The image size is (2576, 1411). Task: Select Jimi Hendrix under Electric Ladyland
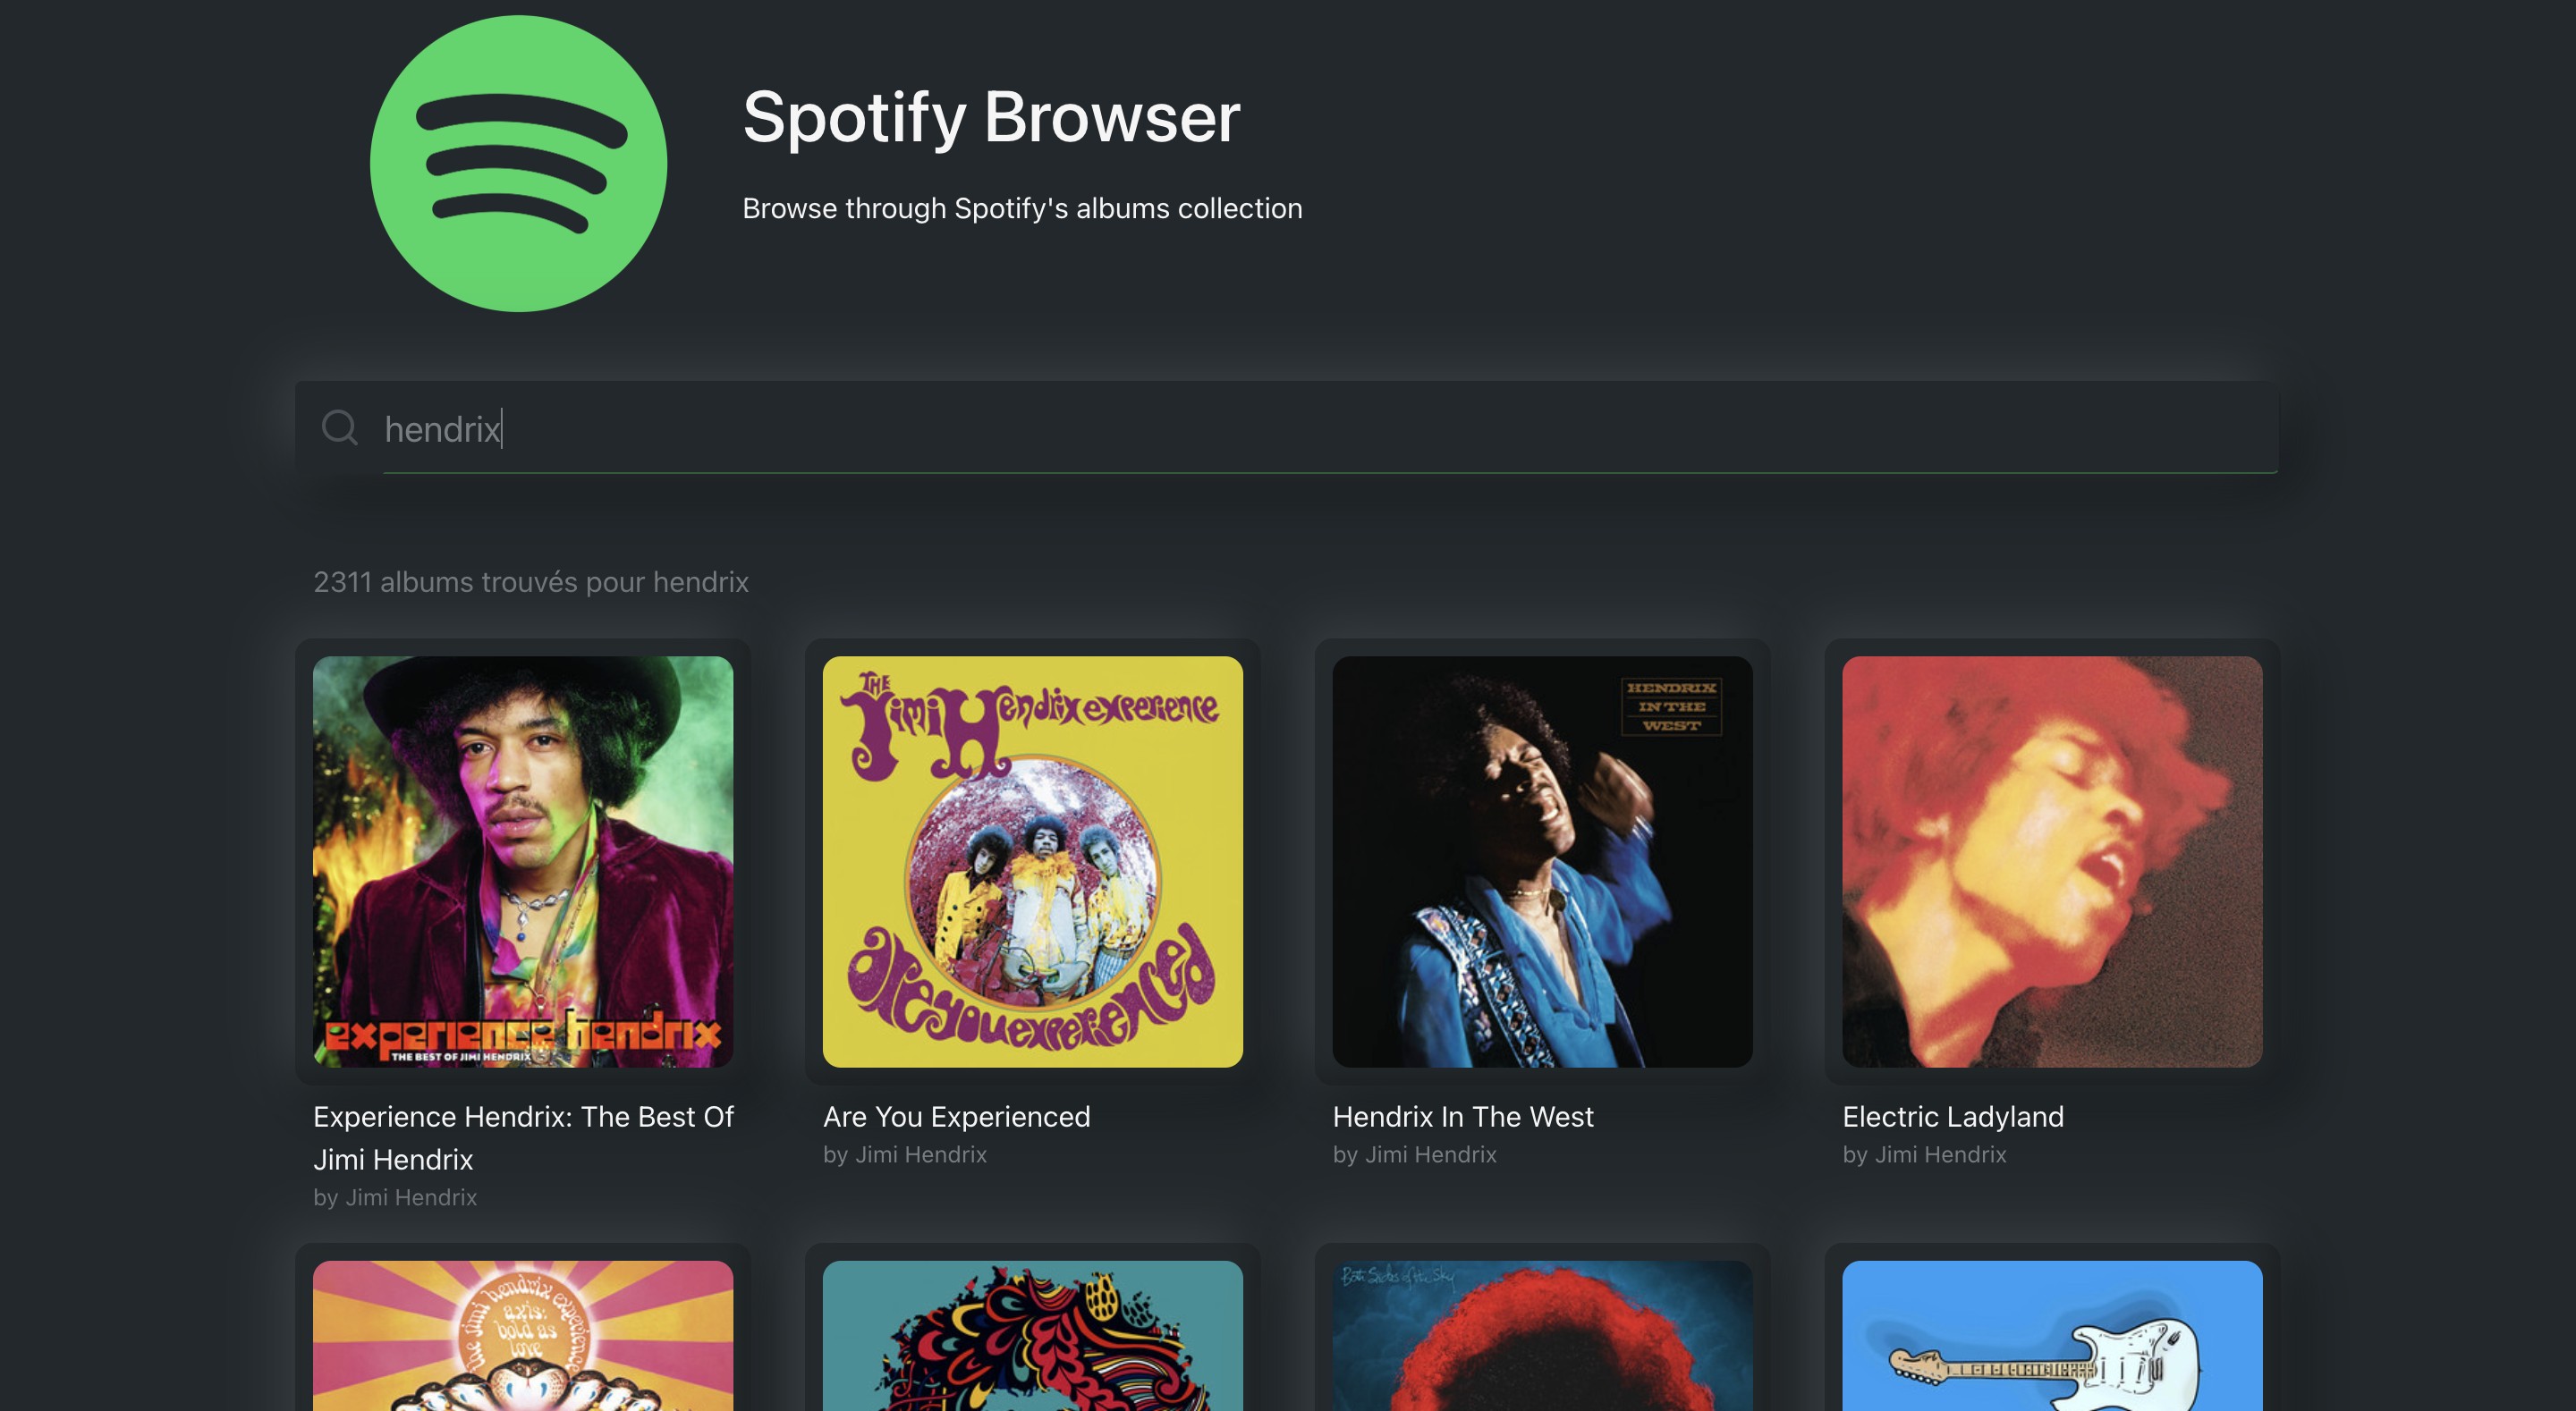click(1925, 1155)
